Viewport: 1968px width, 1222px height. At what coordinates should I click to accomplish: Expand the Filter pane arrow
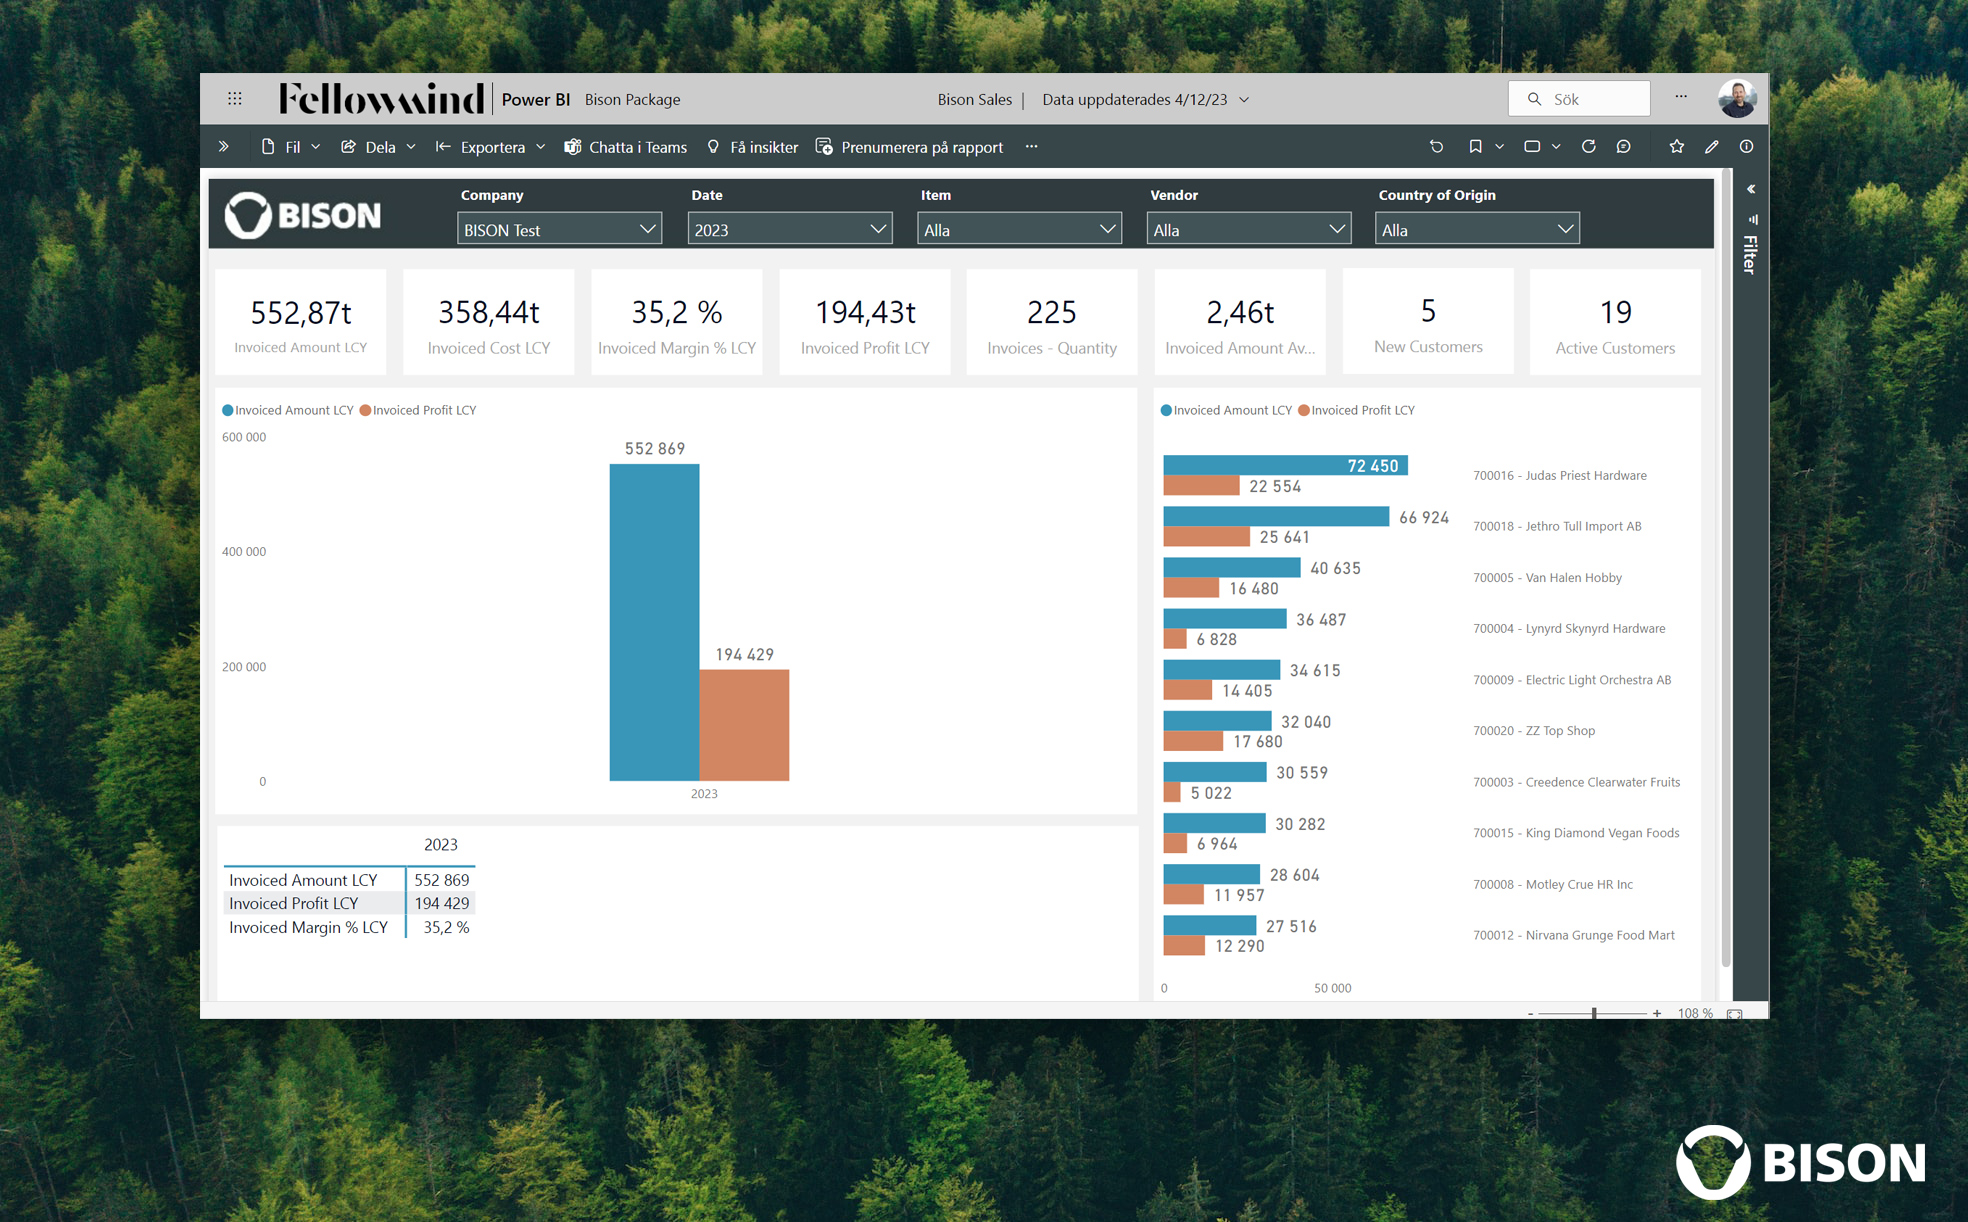1751,189
